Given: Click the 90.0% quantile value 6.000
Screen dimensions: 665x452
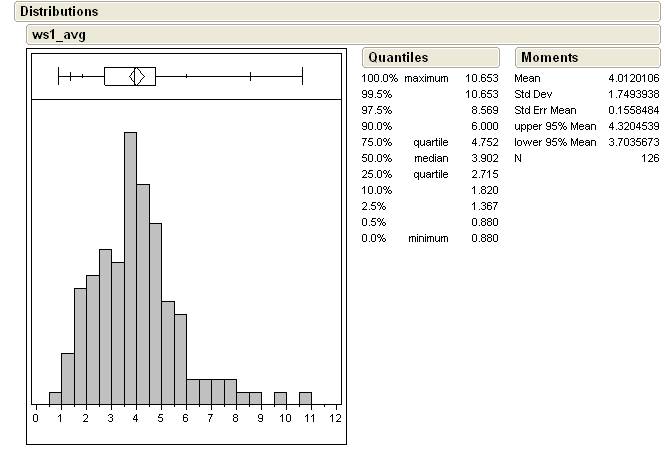Looking at the screenshot, I should click(483, 126).
